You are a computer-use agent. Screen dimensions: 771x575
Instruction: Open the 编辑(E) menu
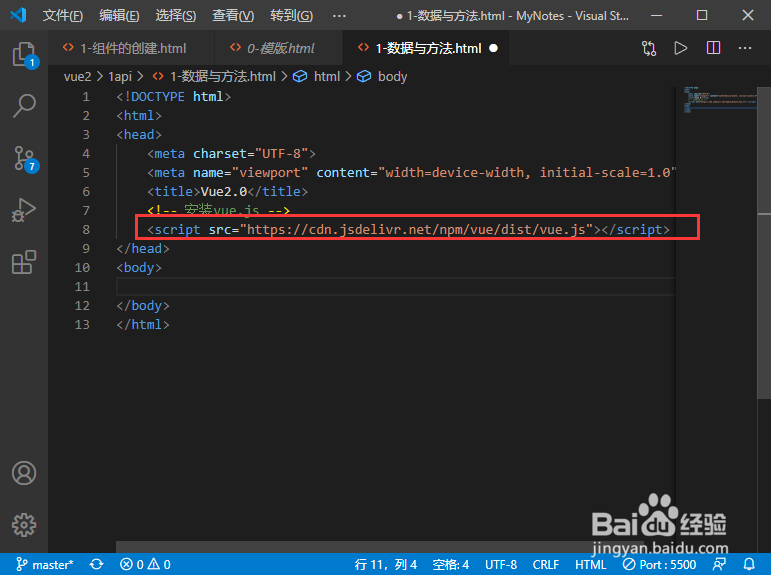point(119,16)
